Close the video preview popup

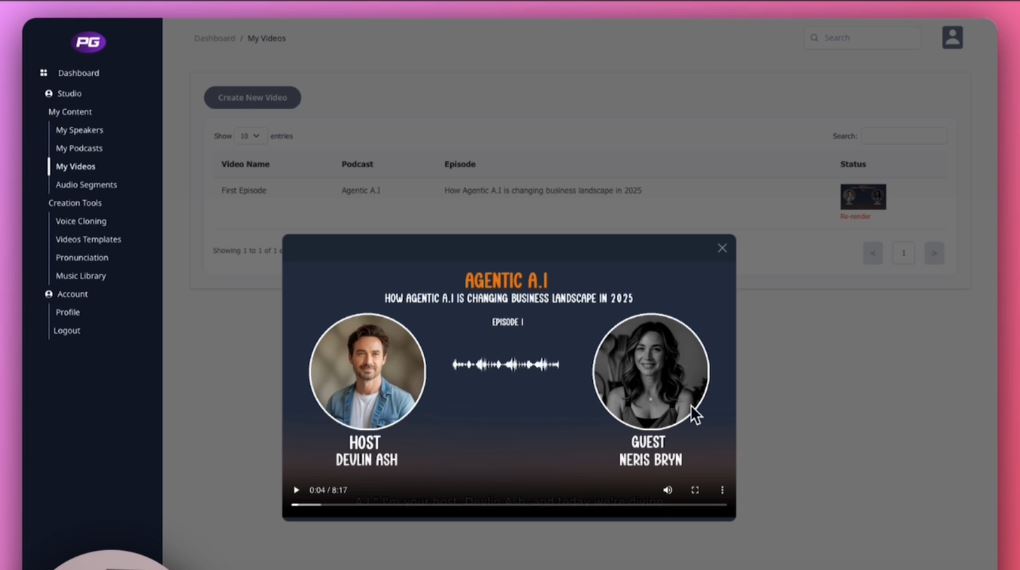(722, 248)
